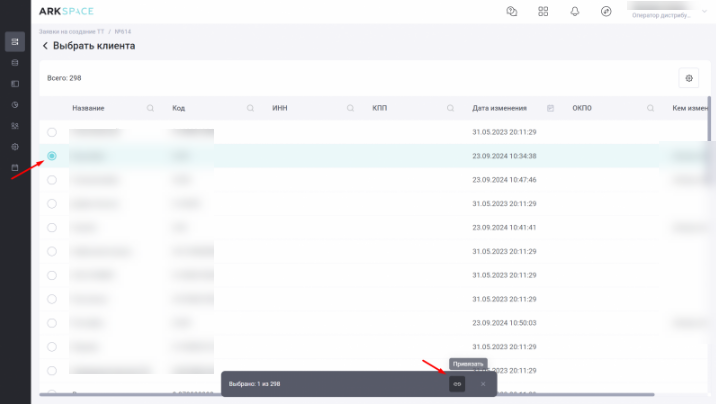This screenshot has height=404, width=716.
Task: Select the first row radio button
Action: [52, 132]
